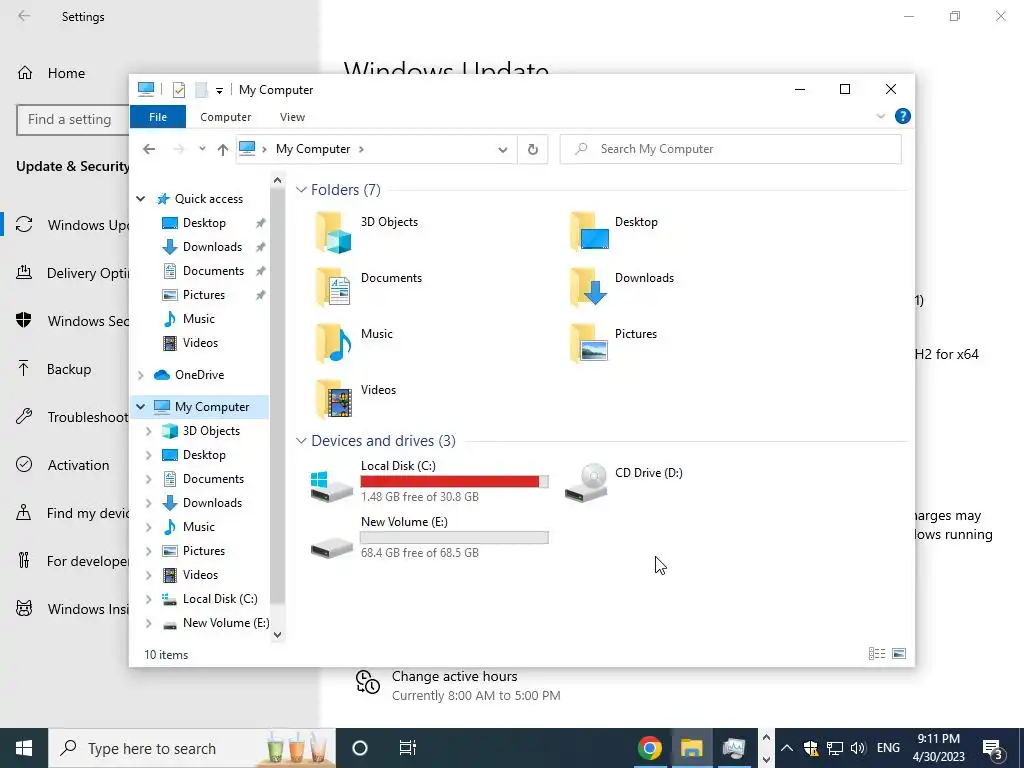Switch to large icons view layout icon
This screenshot has height=768, width=1024.
(x=899, y=654)
